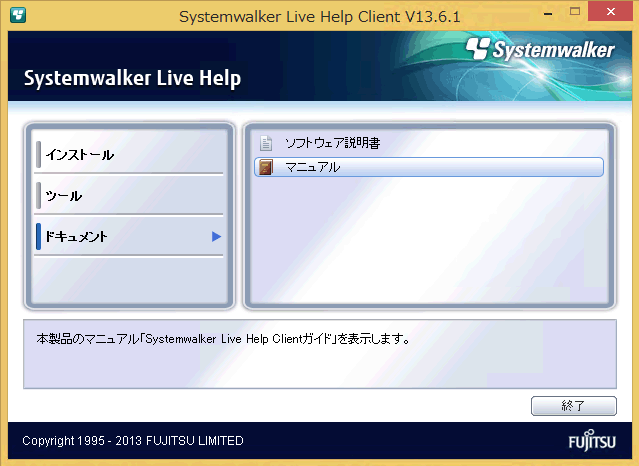Select the ドキュメント menu section
Viewport: 639px width, 466px height.
click(x=129, y=236)
